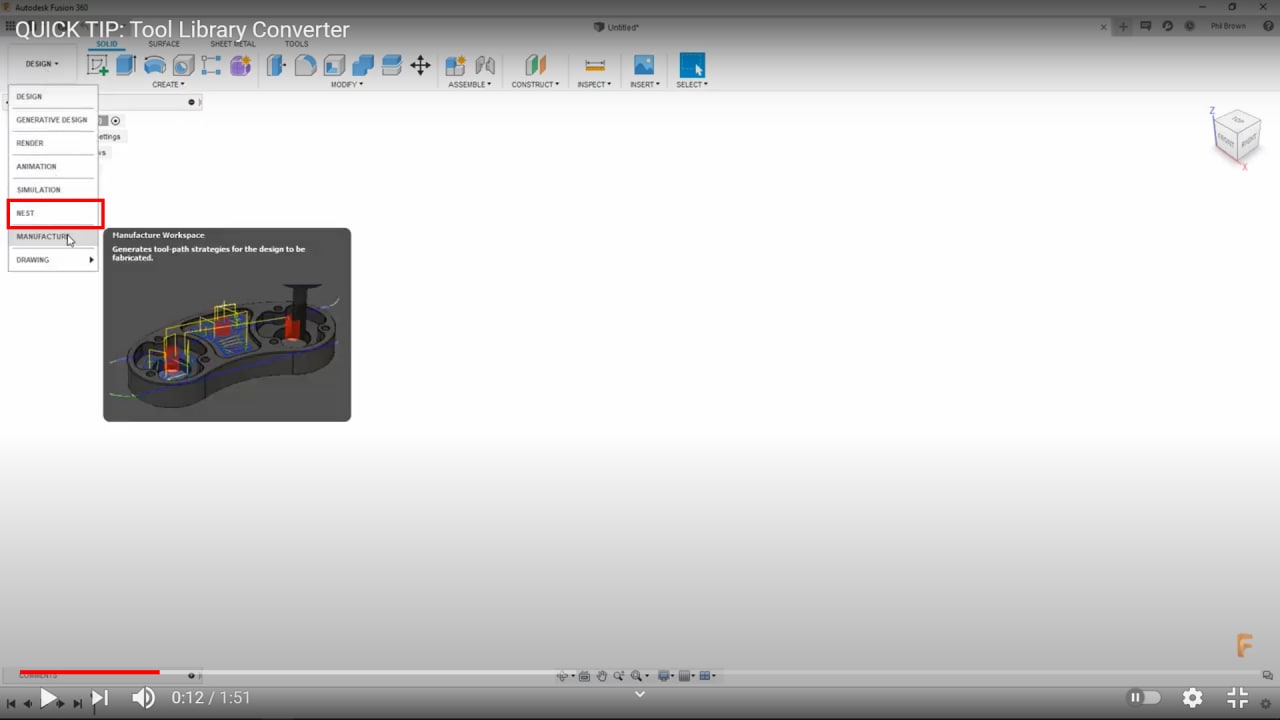Expand the INSERT dropdown
This screenshot has height=720, width=1280.
pos(644,85)
